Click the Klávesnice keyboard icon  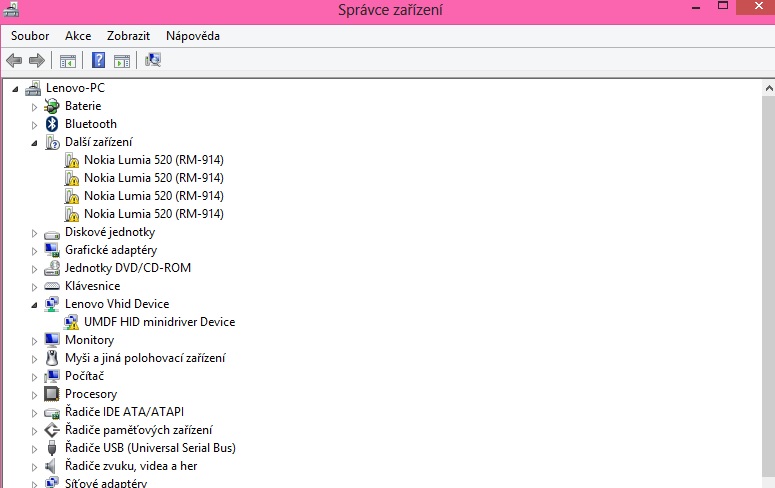pos(52,286)
